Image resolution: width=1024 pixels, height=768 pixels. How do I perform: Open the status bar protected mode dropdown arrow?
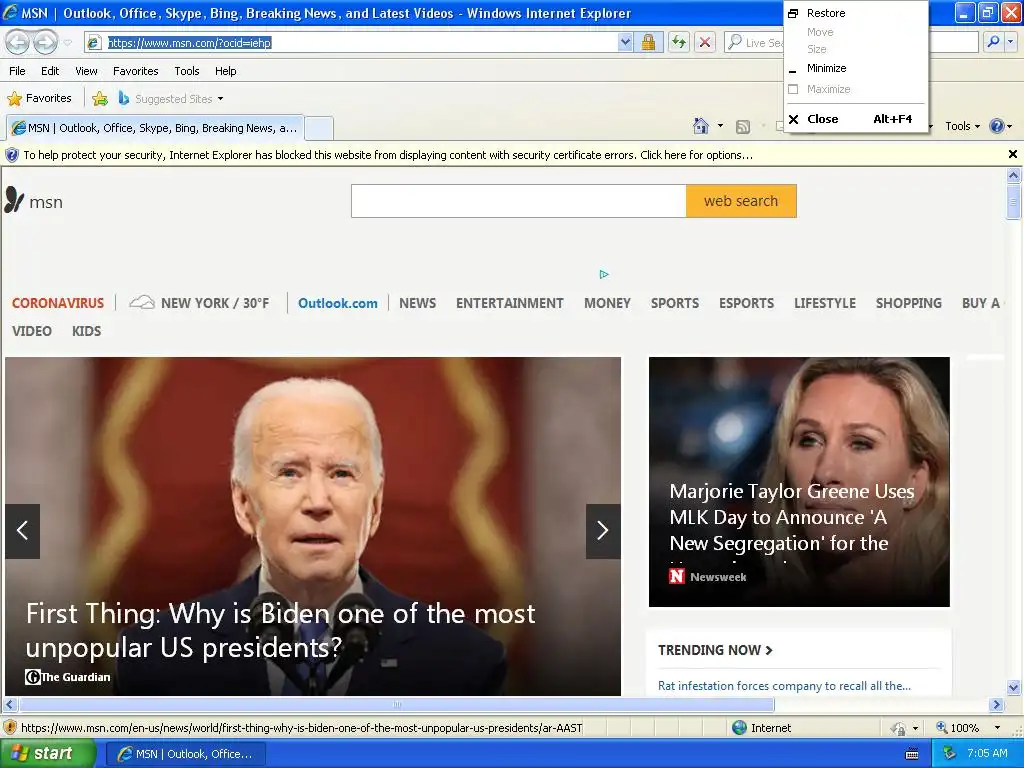pos(915,728)
